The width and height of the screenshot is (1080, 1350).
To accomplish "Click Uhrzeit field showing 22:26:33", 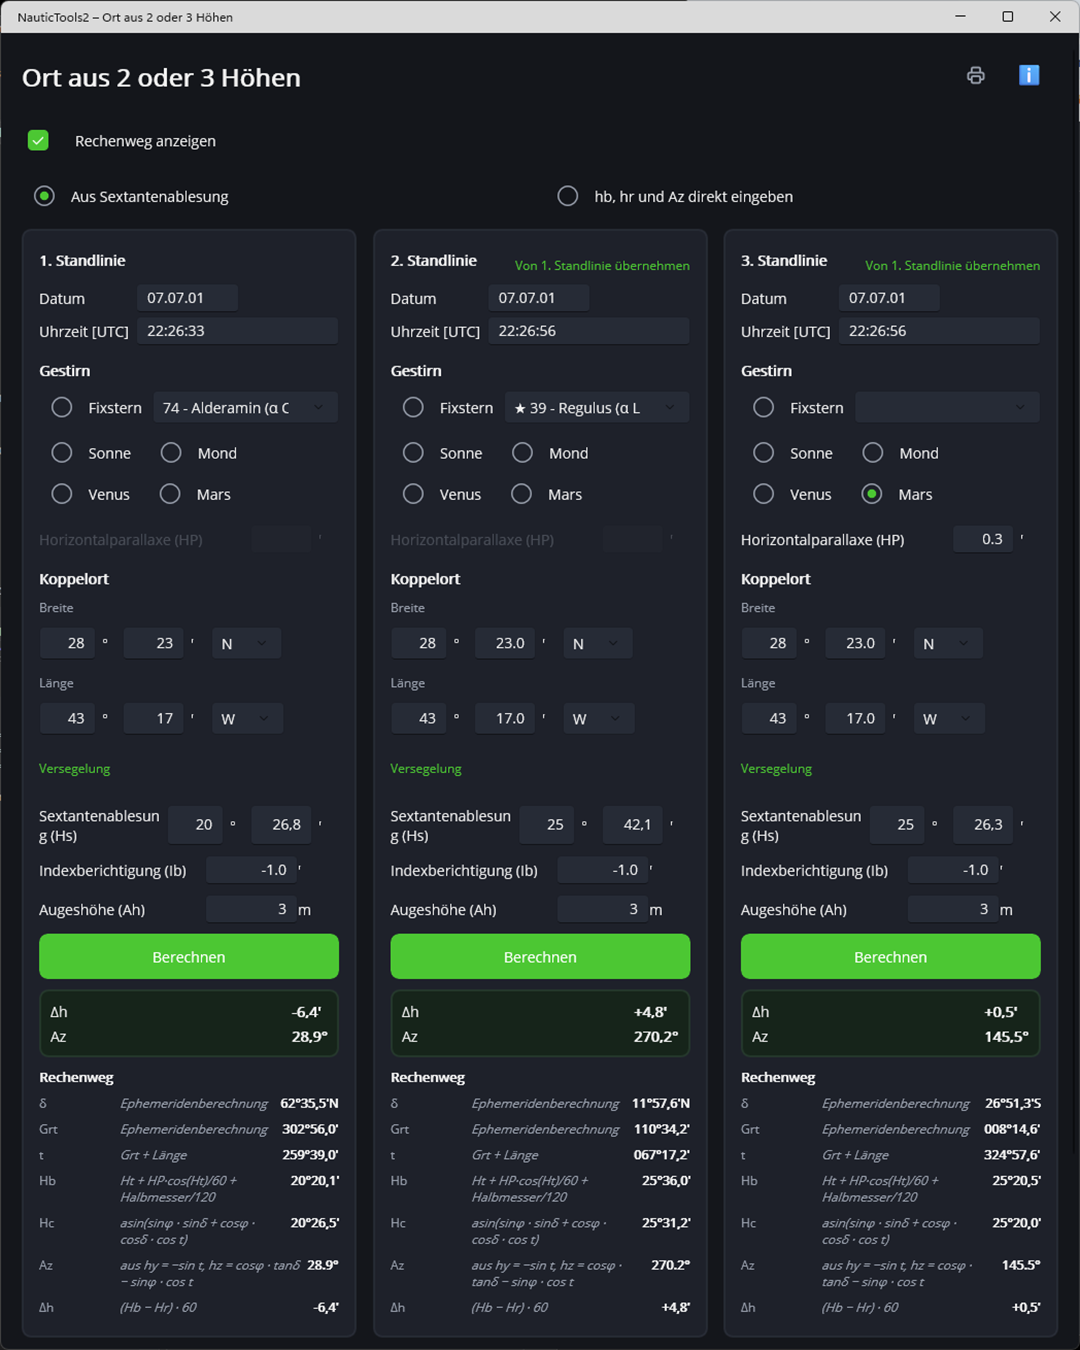I will click(237, 331).
